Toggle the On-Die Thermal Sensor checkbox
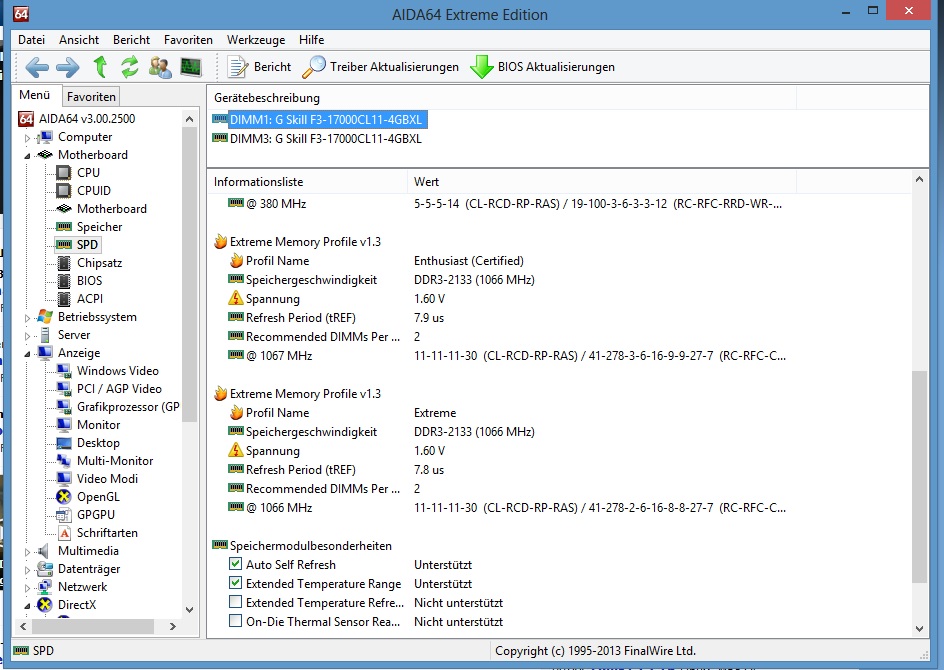944x670 pixels. [235, 621]
